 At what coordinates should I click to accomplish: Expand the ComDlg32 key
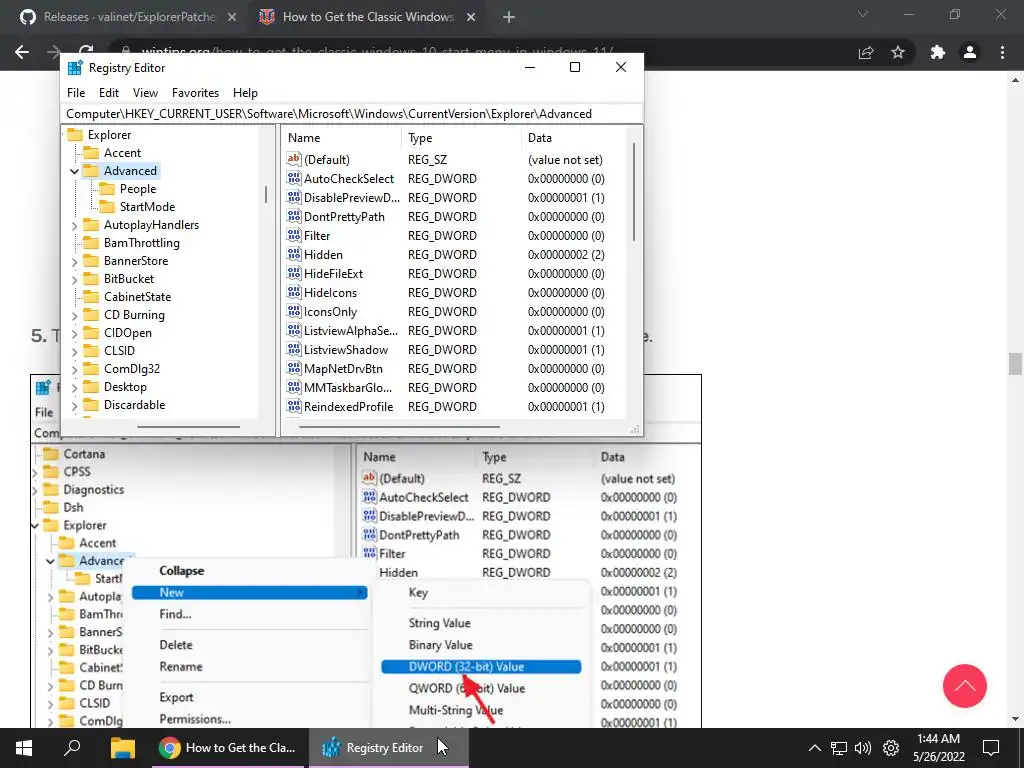[74, 369]
